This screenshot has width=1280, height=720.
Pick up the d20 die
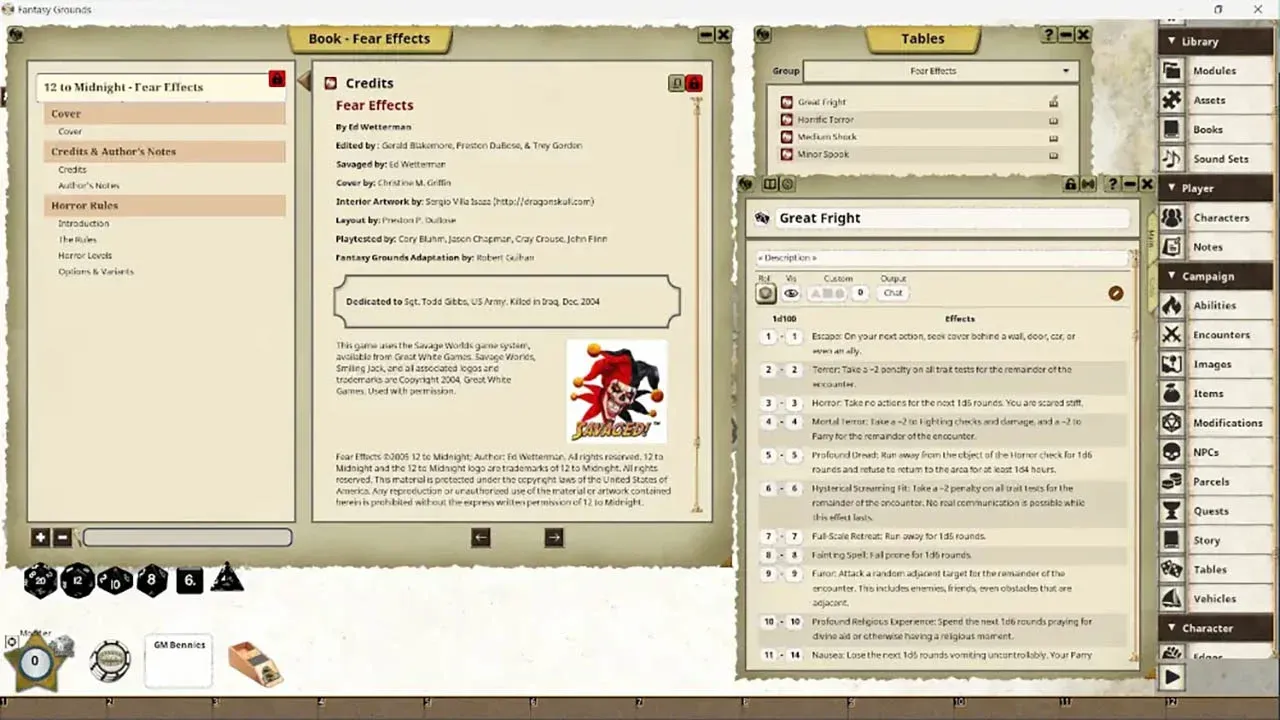[40, 580]
